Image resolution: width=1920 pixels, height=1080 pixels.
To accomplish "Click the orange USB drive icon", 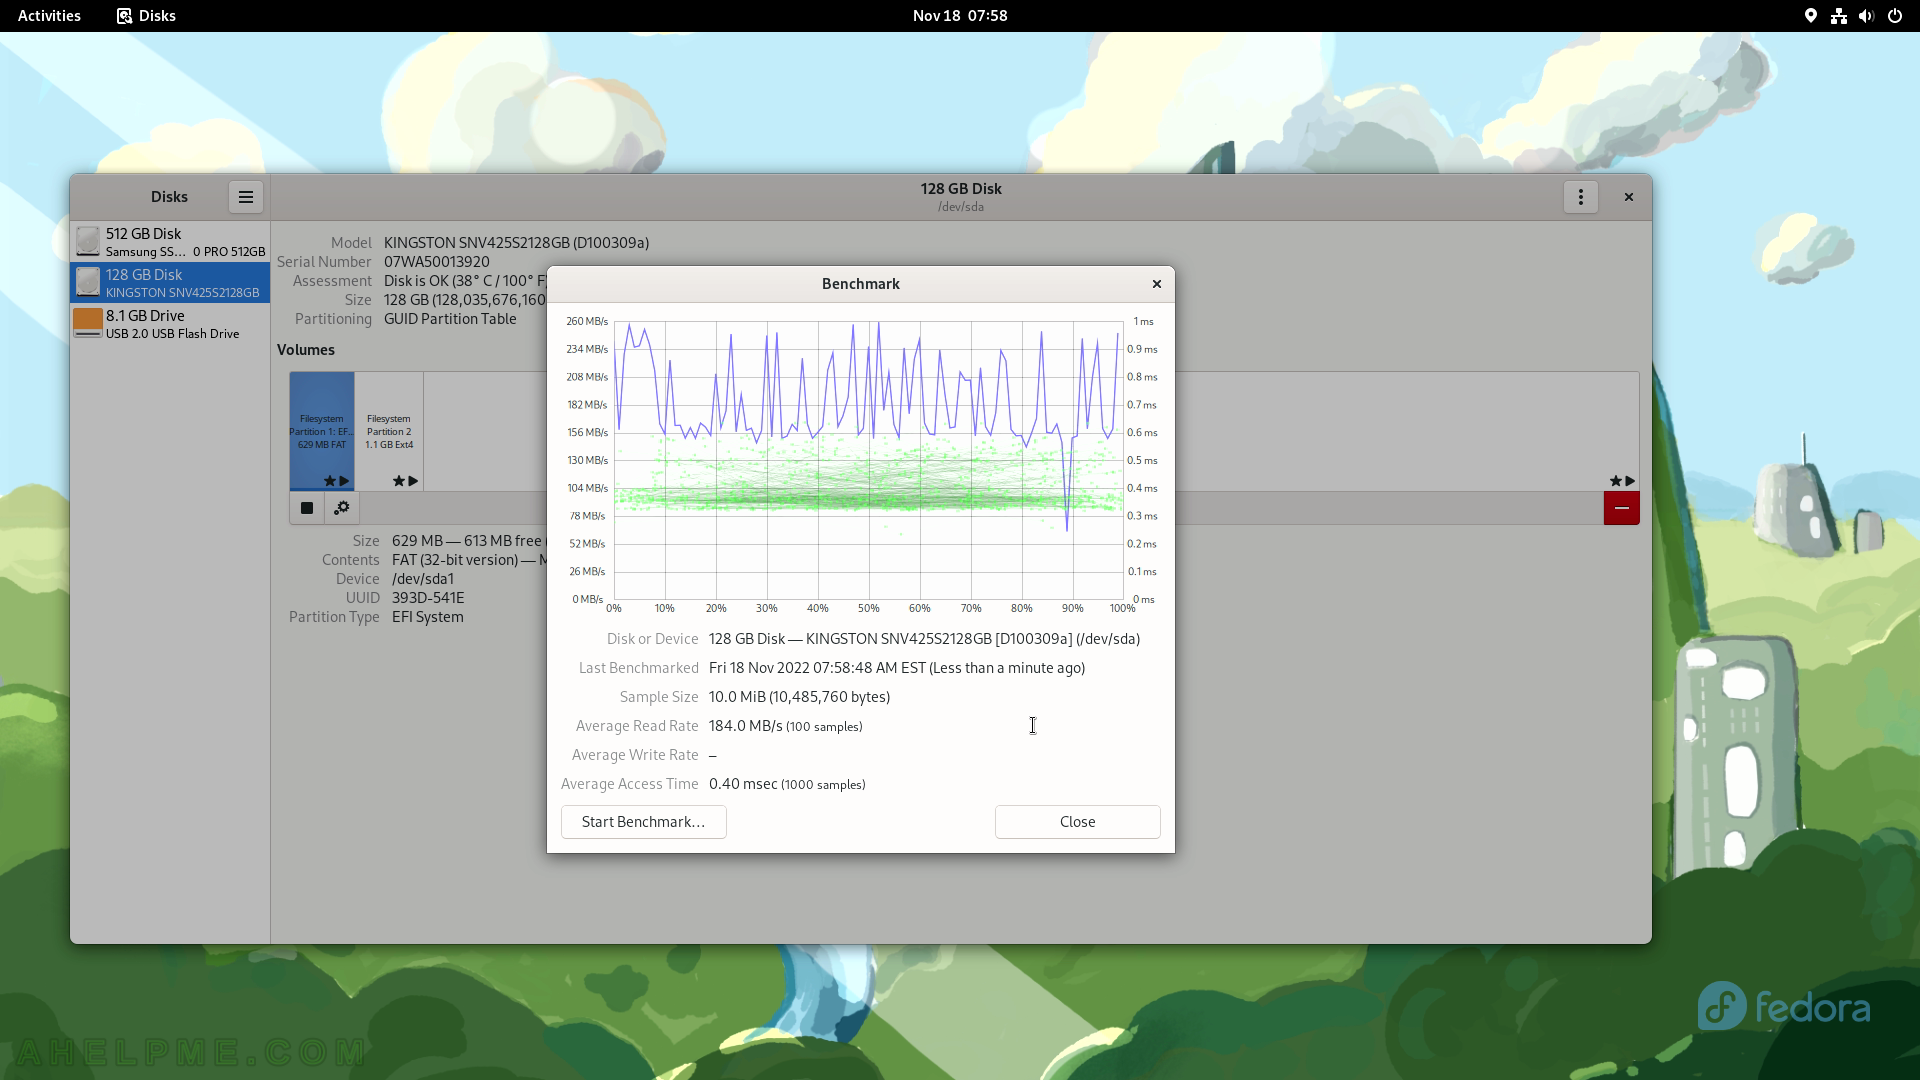I will (x=88, y=323).
